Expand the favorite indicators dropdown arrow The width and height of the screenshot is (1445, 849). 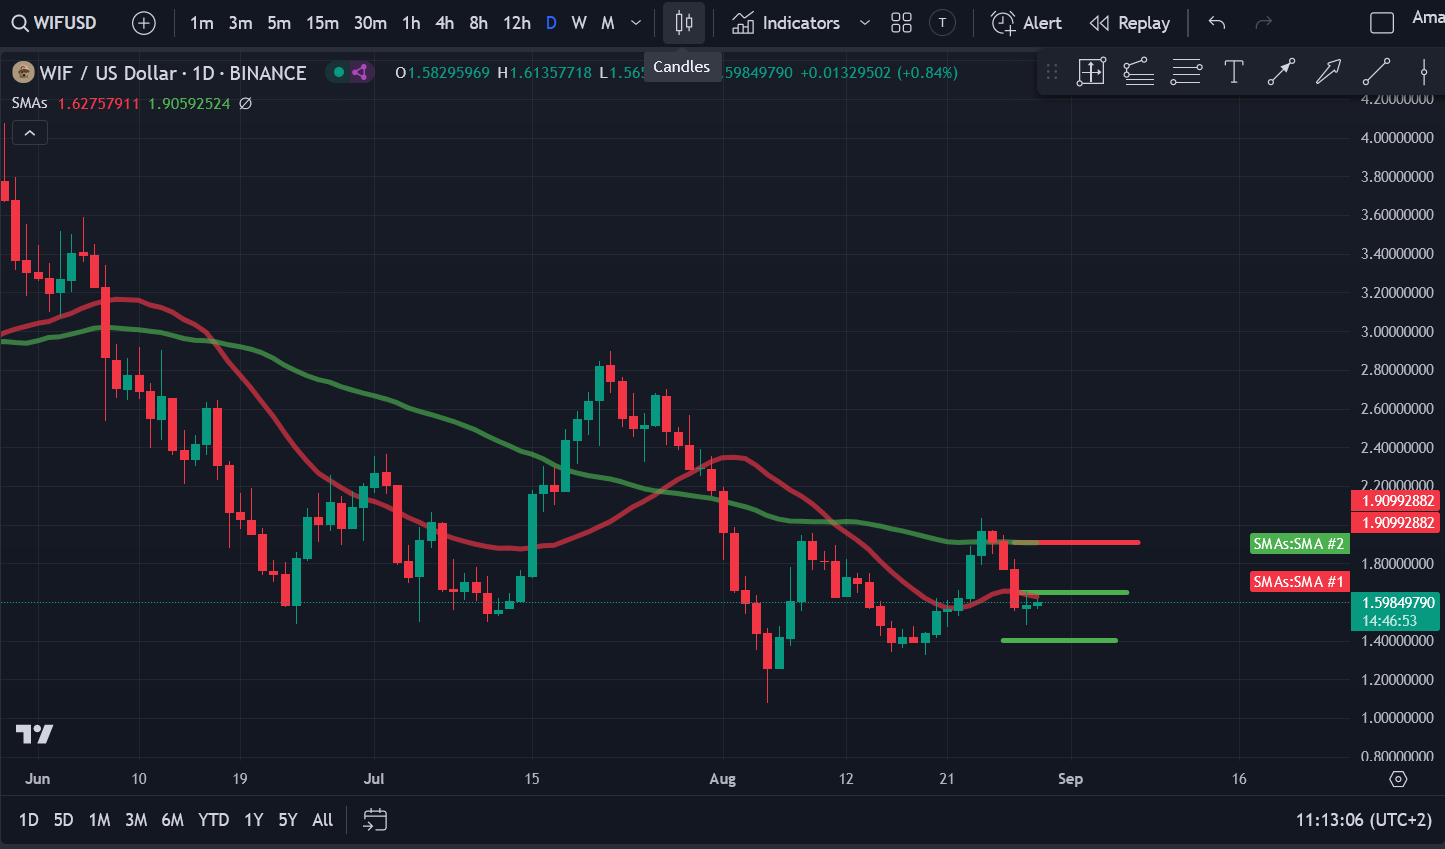[x=865, y=23]
